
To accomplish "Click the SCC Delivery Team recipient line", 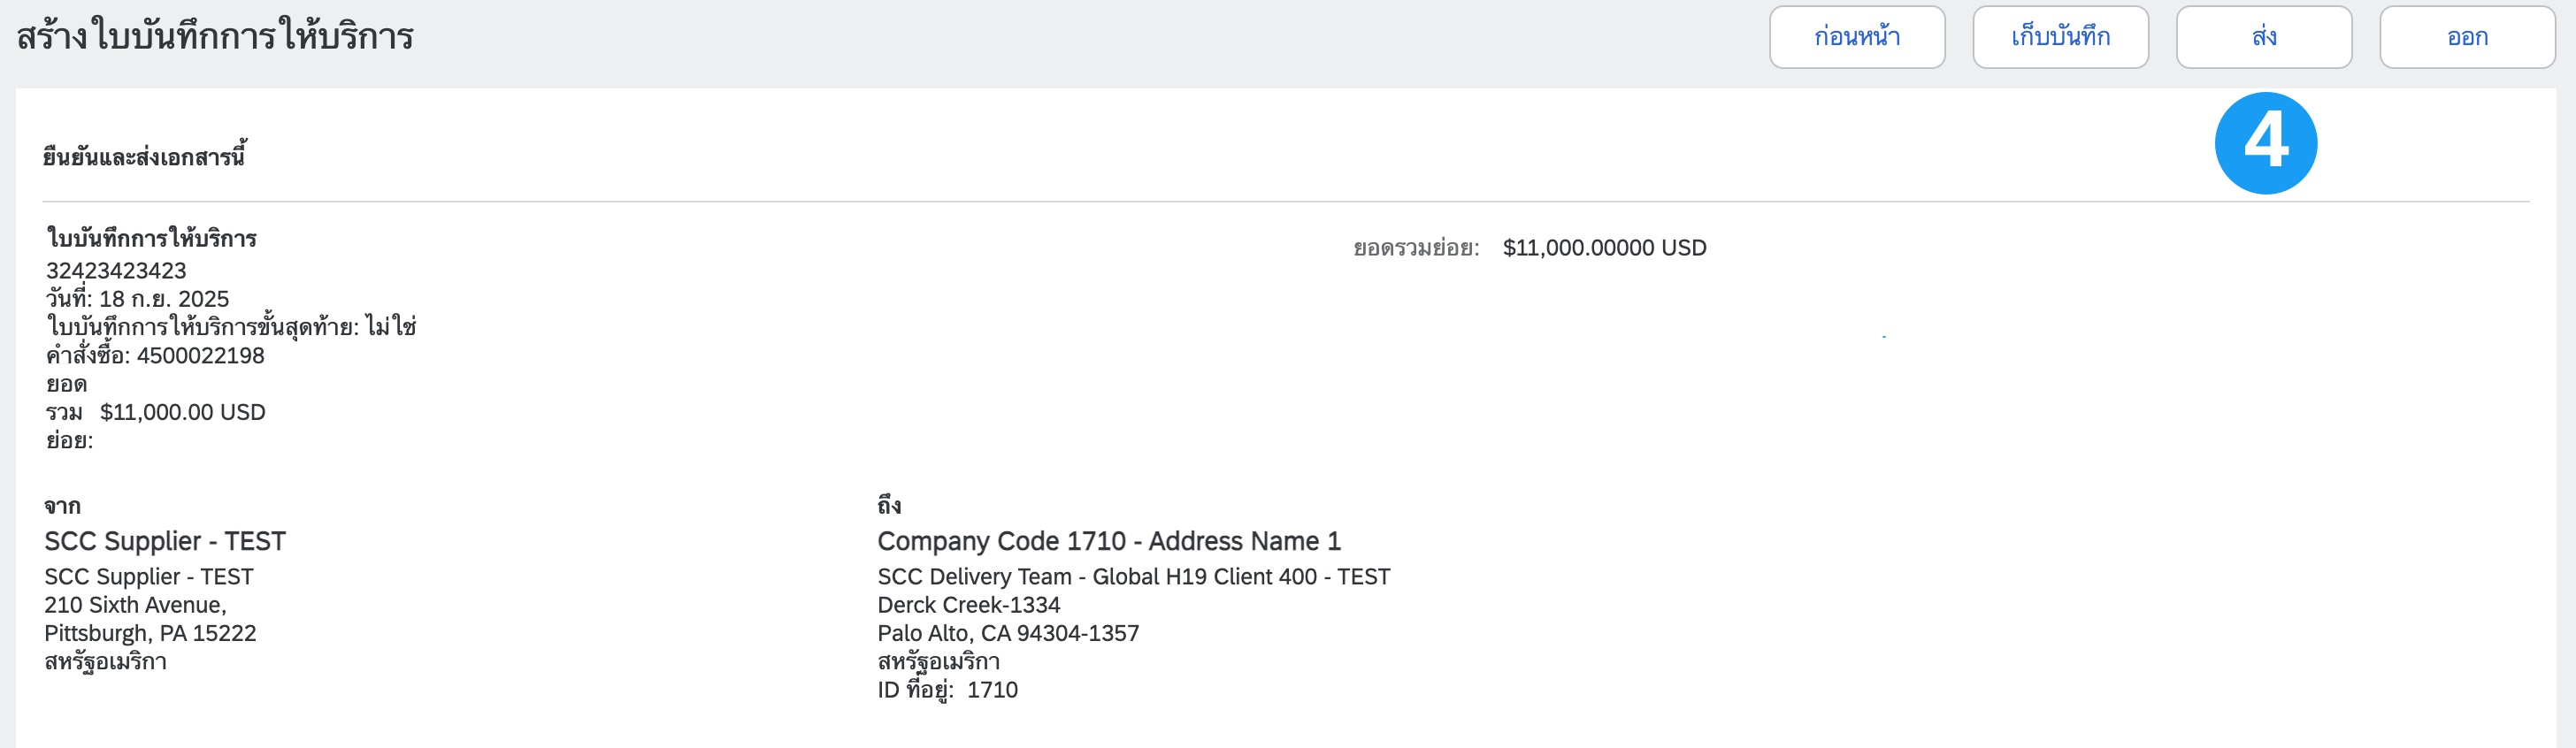I will [x=1133, y=577].
